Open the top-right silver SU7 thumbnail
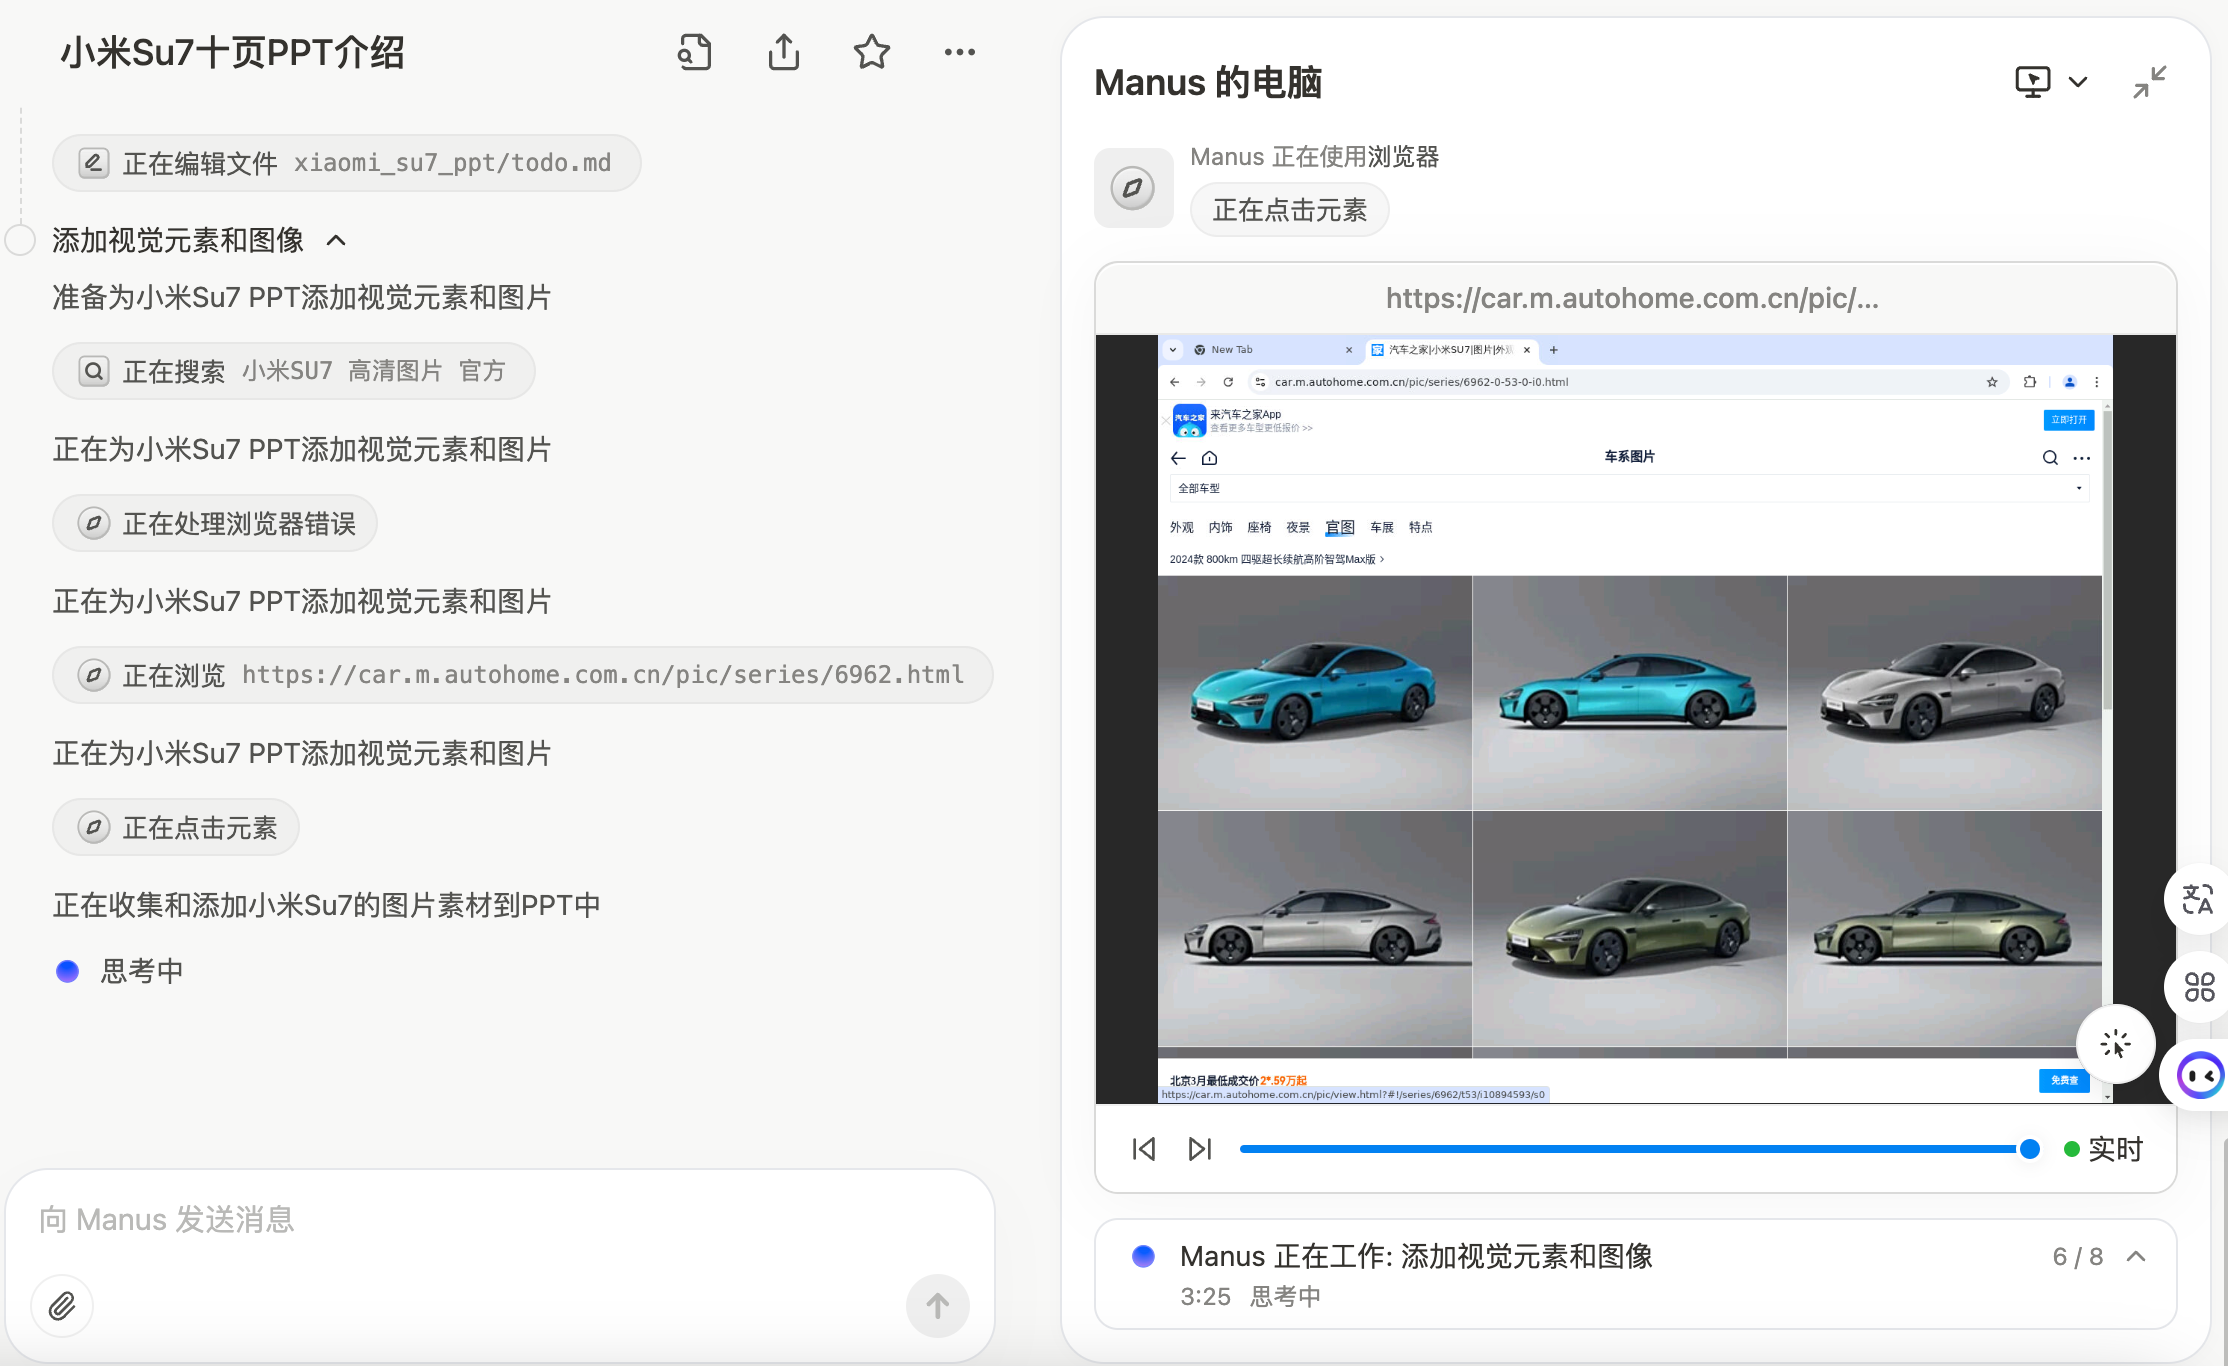The height and width of the screenshot is (1366, 2228). tap(1944, 692)
